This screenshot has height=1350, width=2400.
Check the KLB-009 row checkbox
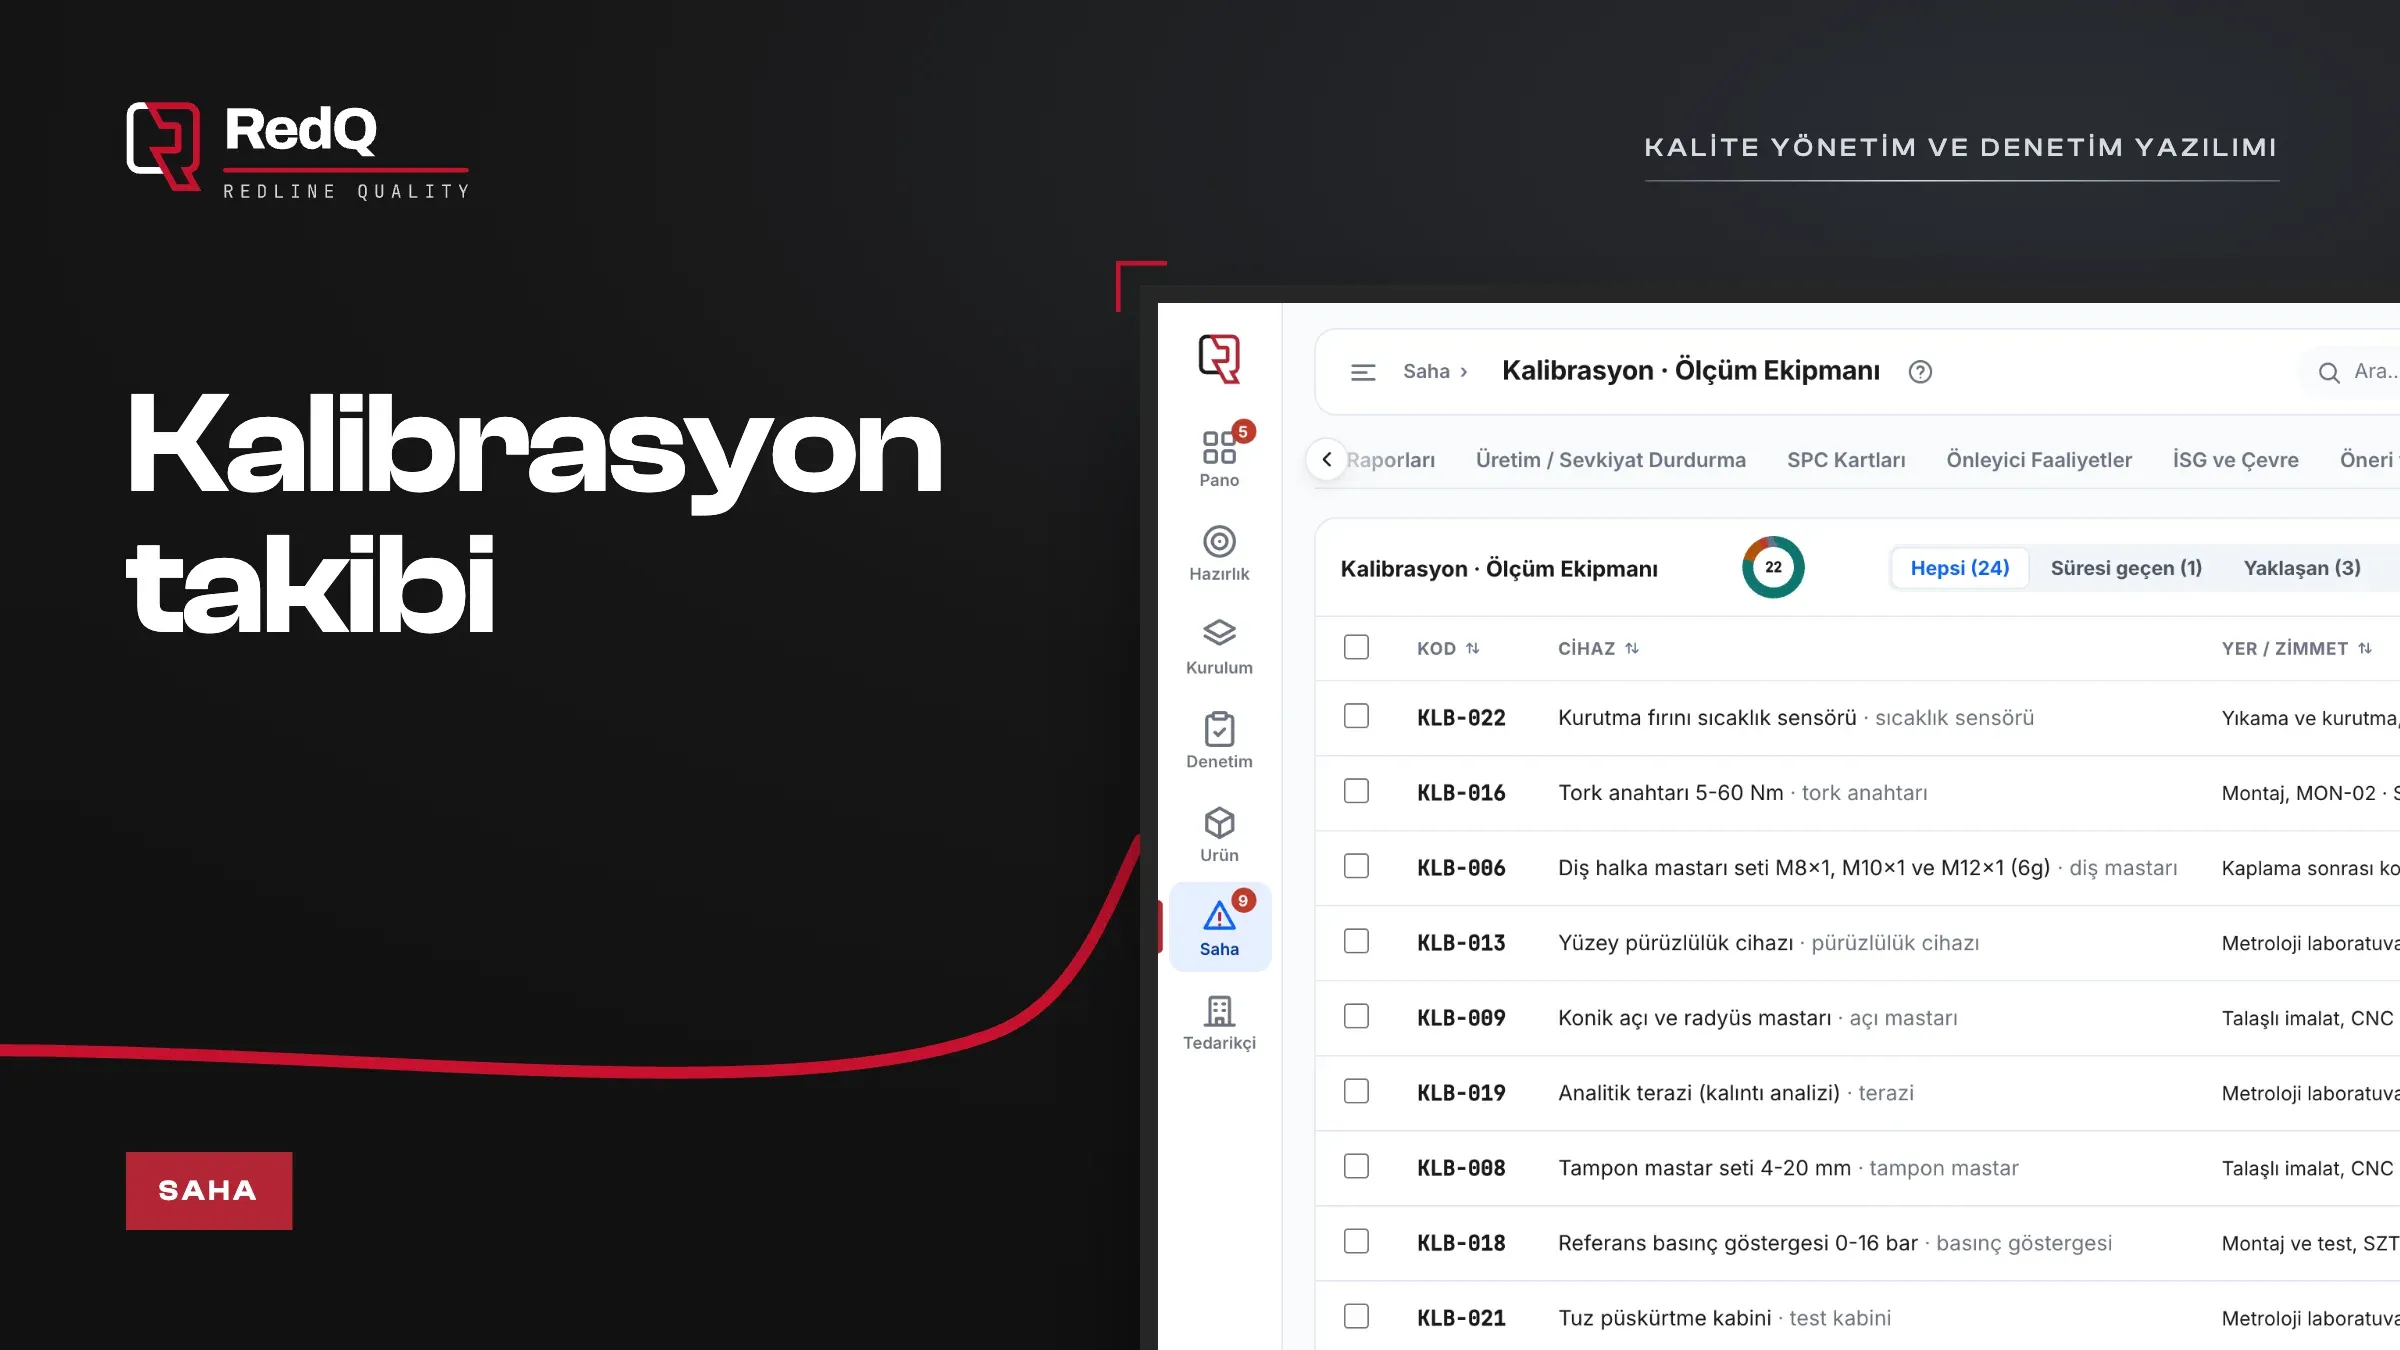[x=1356, y=1016]
